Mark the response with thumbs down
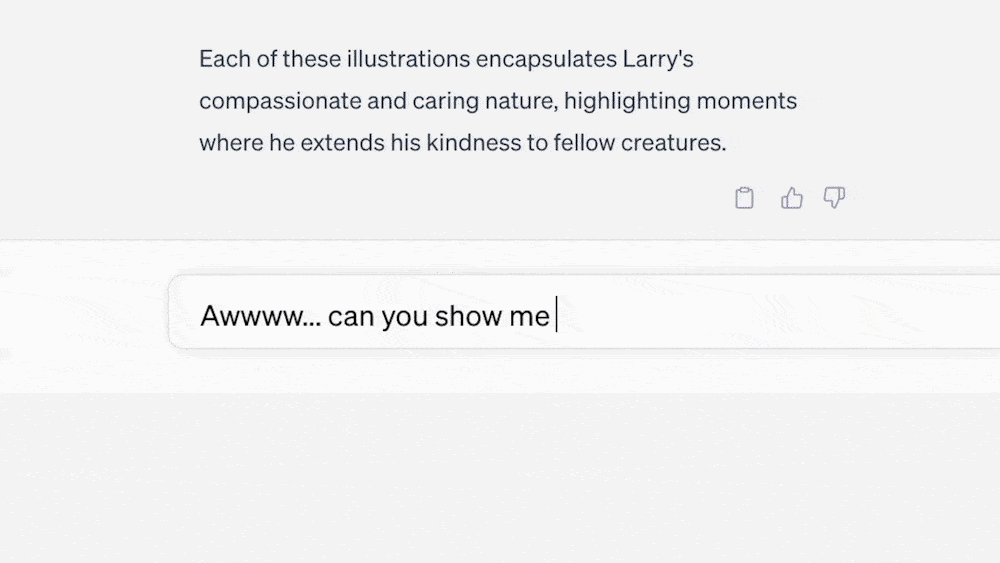 click(x=834, y=198)
